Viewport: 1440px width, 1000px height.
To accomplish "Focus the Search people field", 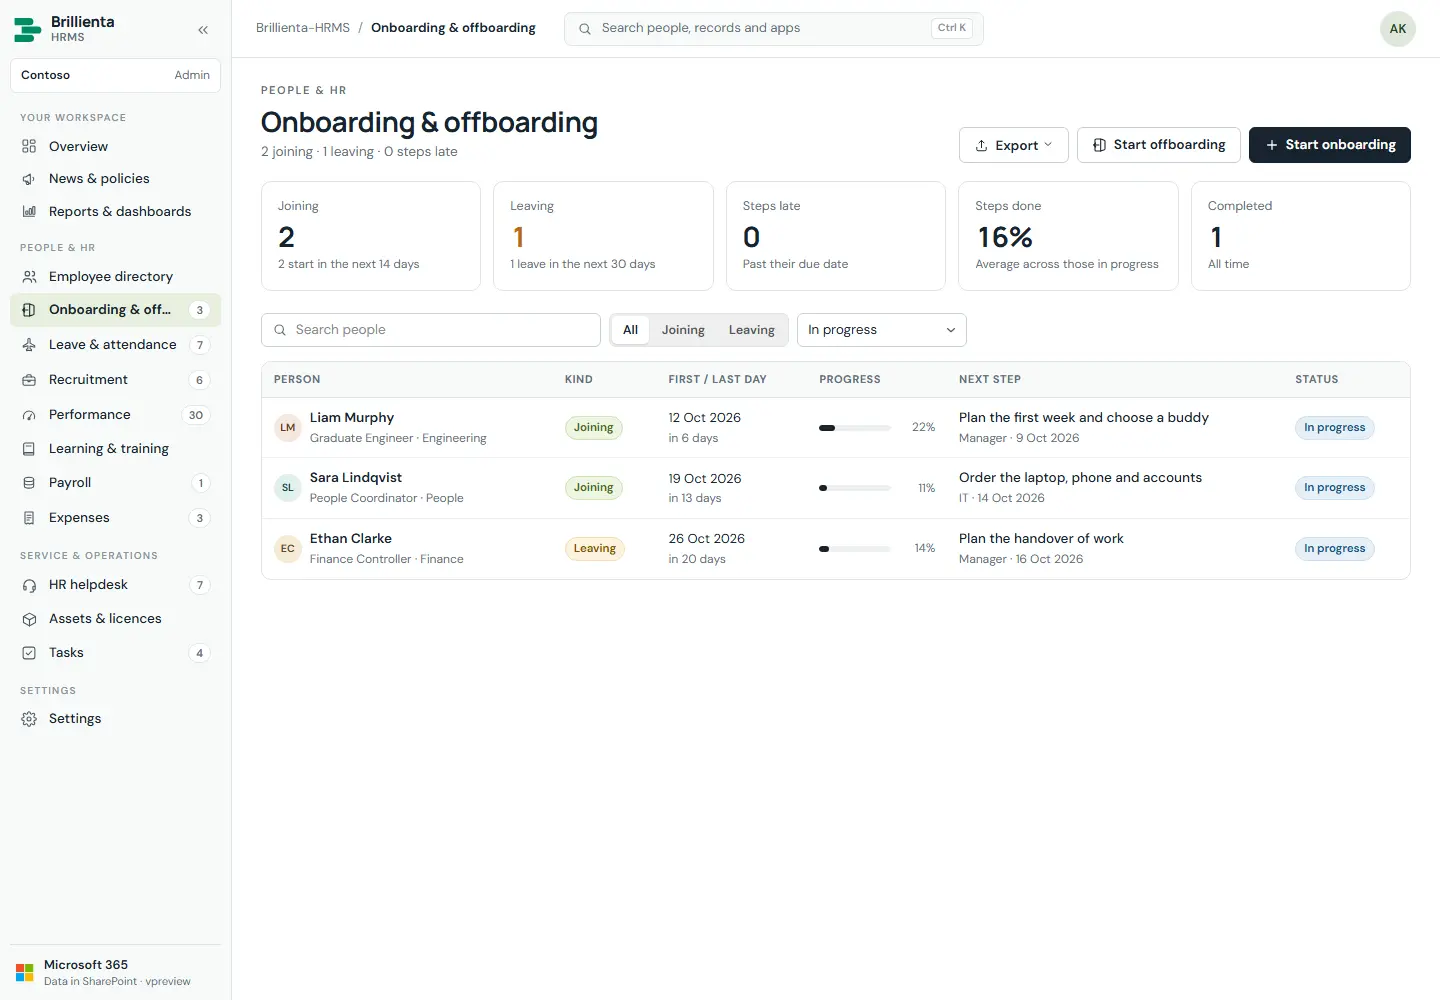I will [x=431, y=330].
